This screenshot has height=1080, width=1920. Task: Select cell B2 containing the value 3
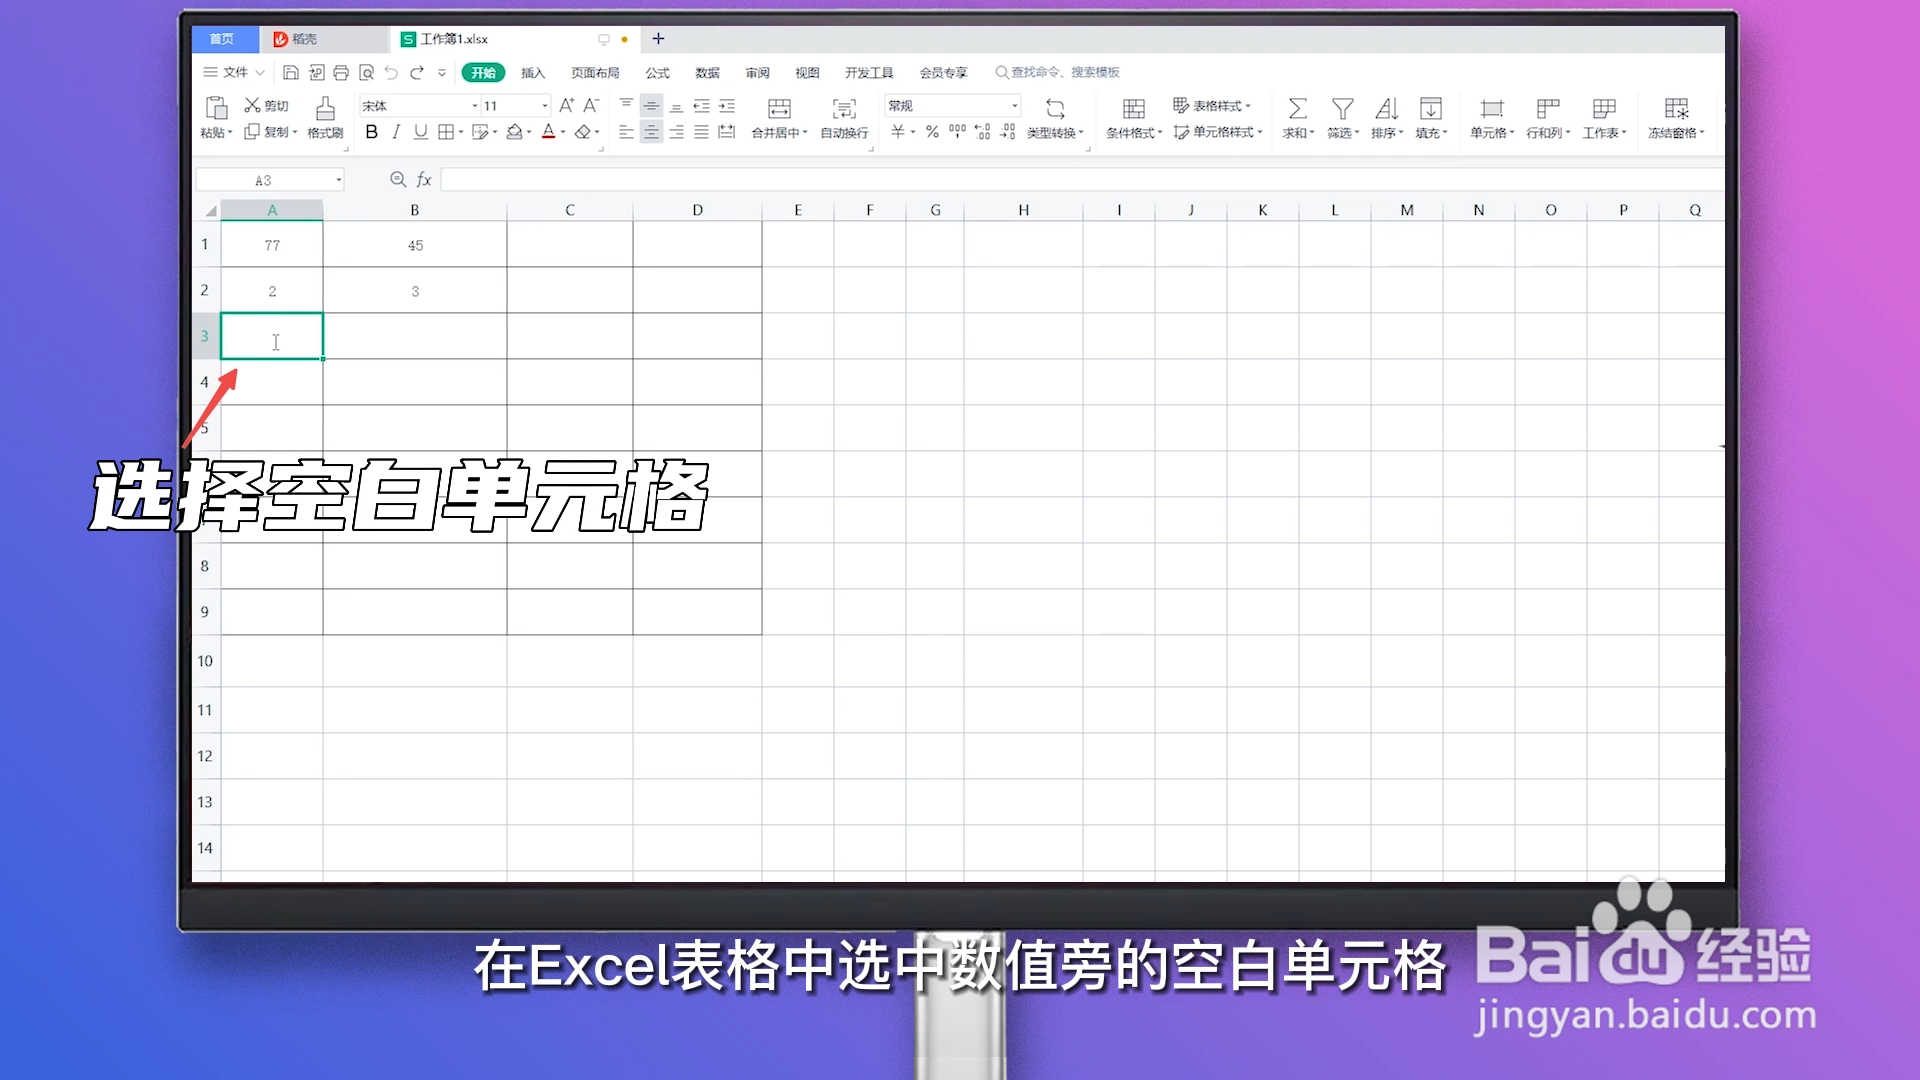(415, 290)
